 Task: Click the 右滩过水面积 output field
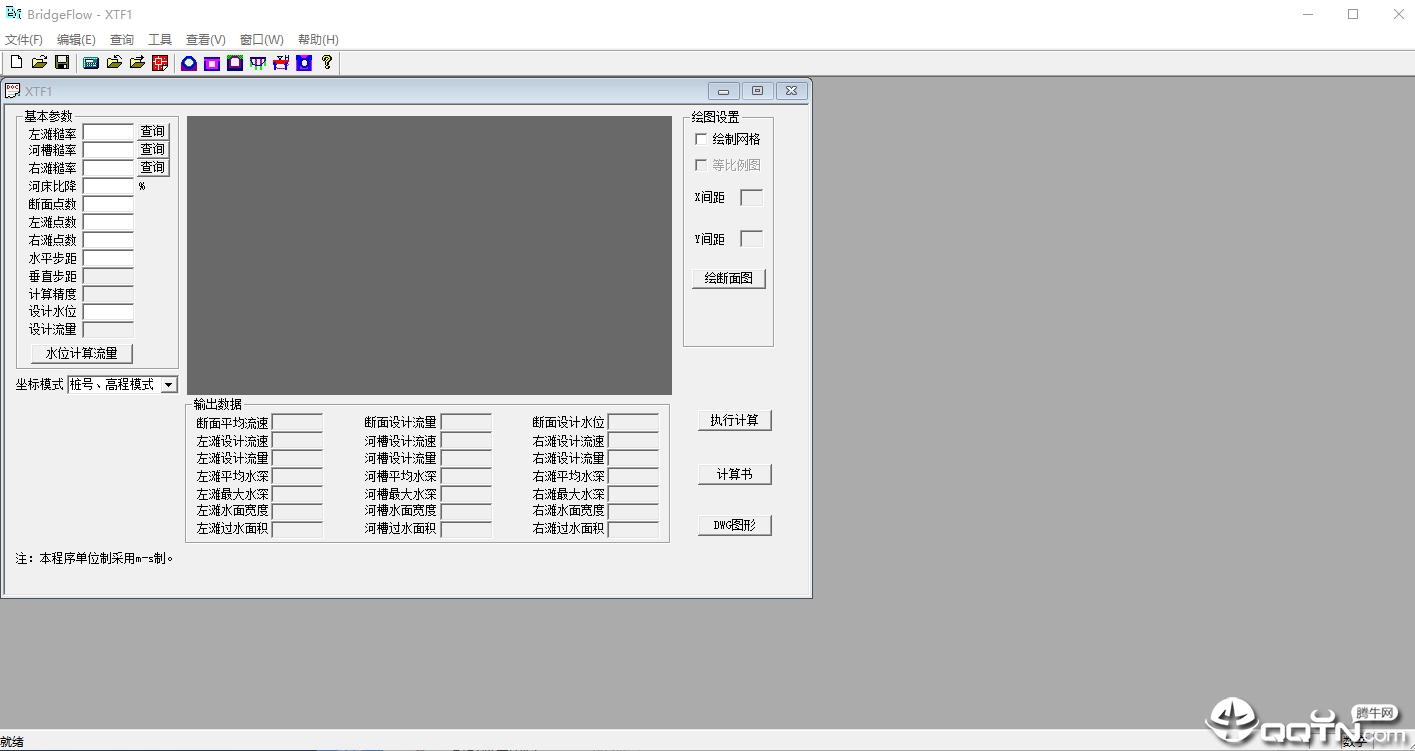coord(634,529)
